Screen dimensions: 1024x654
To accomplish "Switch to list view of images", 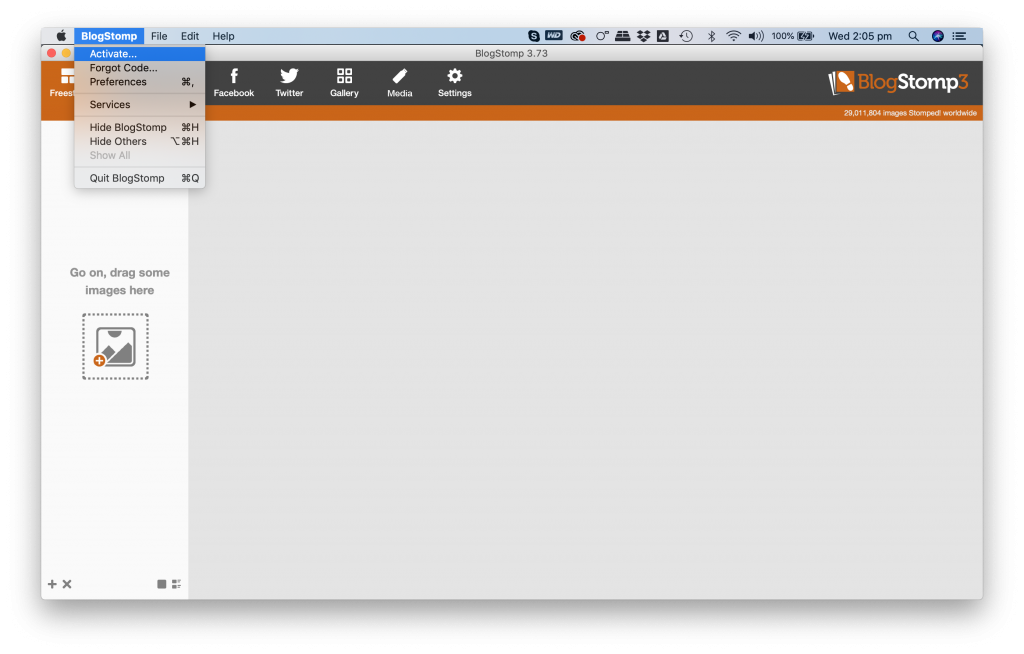I will pos(176,584).
